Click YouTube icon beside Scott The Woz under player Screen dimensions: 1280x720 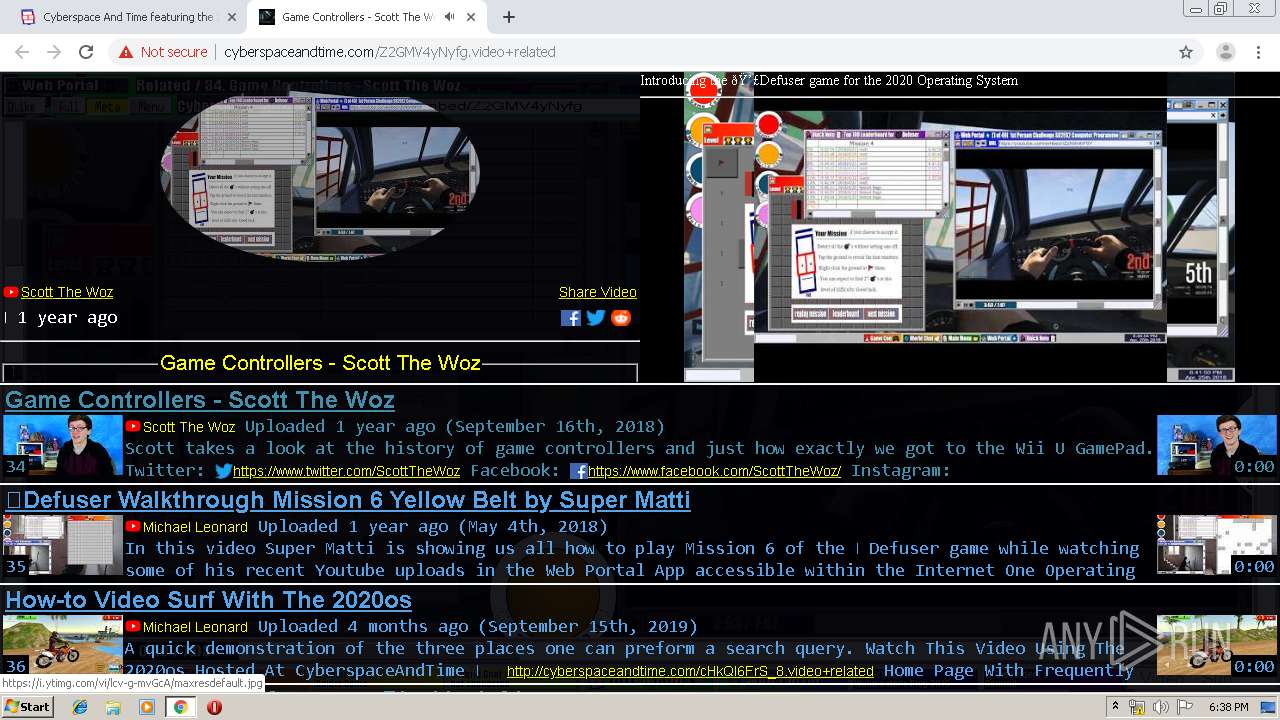11,292
